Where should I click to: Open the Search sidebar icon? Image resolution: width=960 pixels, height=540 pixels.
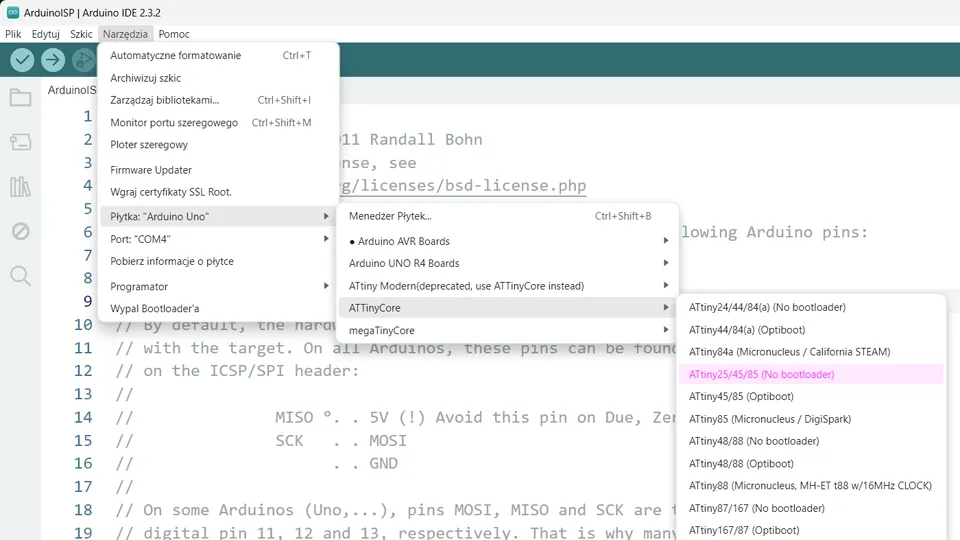20,276
